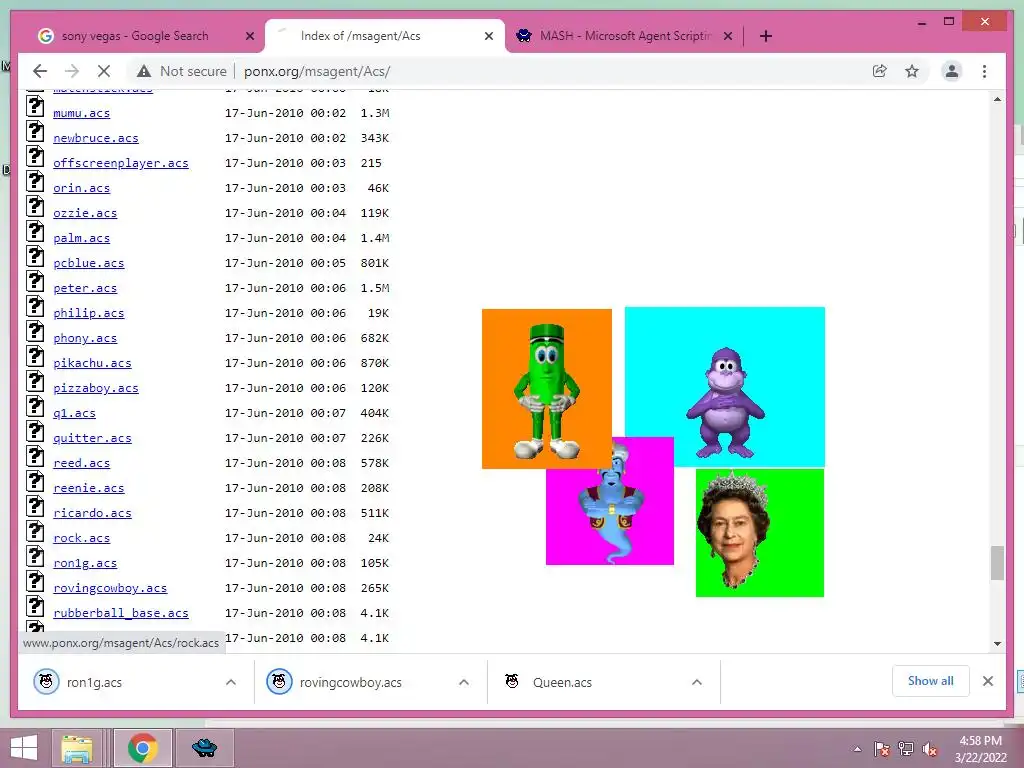The image size is (1024, 768).
Task: Click the browser forward arrow
Action: pyautogui.click(x=72, y=71)
